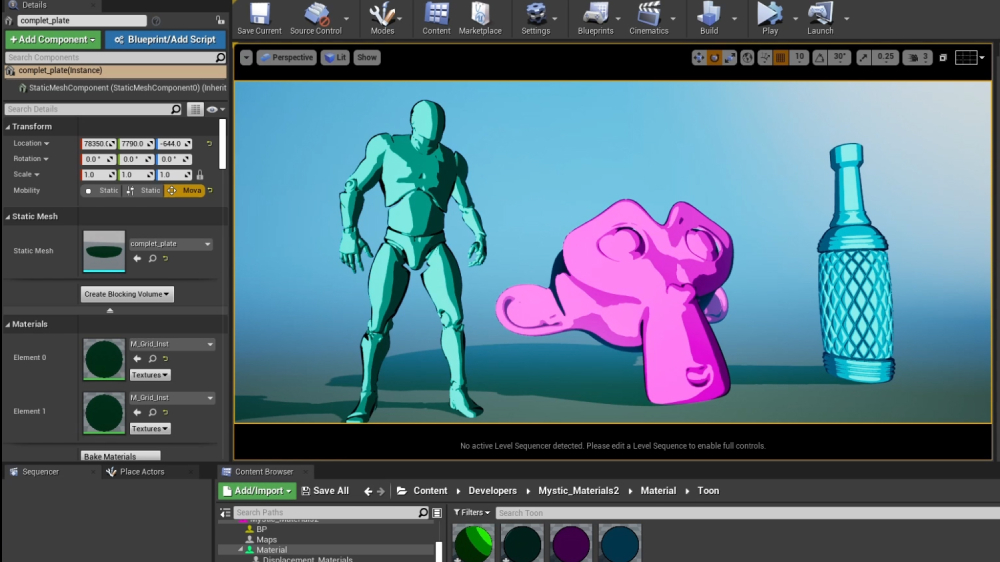The width and height of the screenshot is (1000, 562).
Task: Click the Launch toolbar icon
Action: point(820,18)
